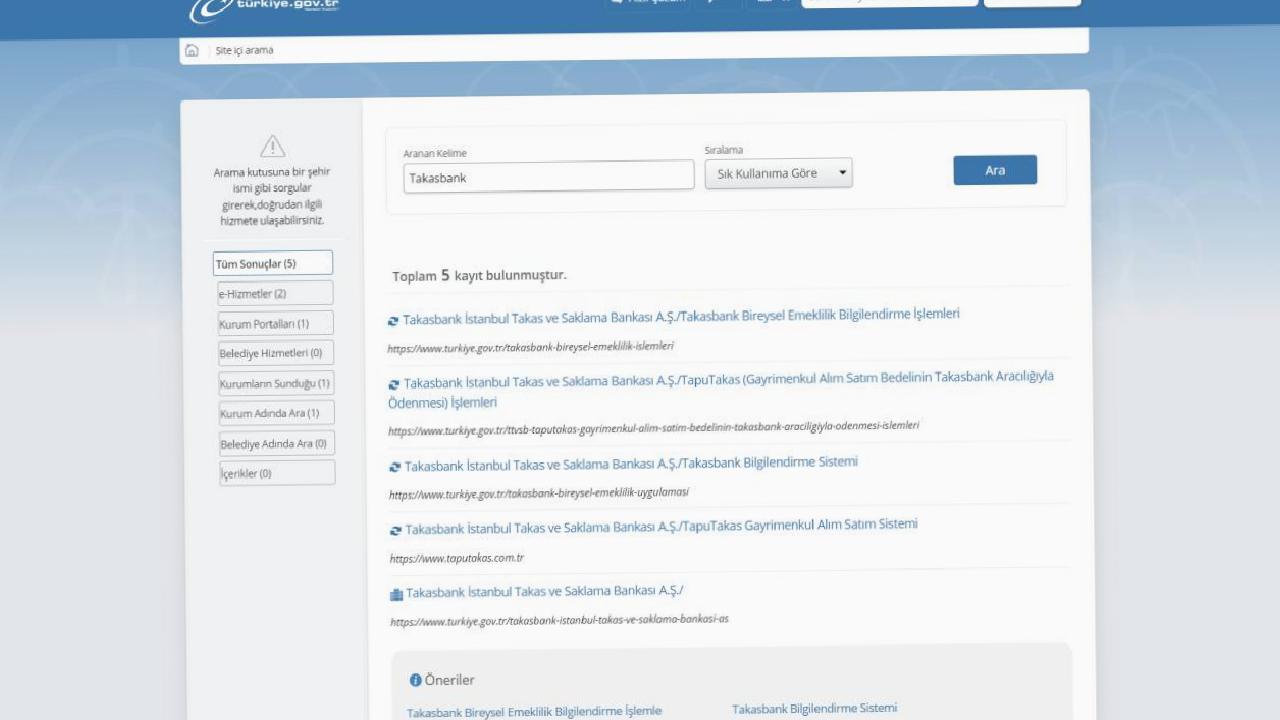The height and width of the screenshot is (720, 1280).
Task: Open the türkiye.gov.tr logo link
Action: (265, 9)
